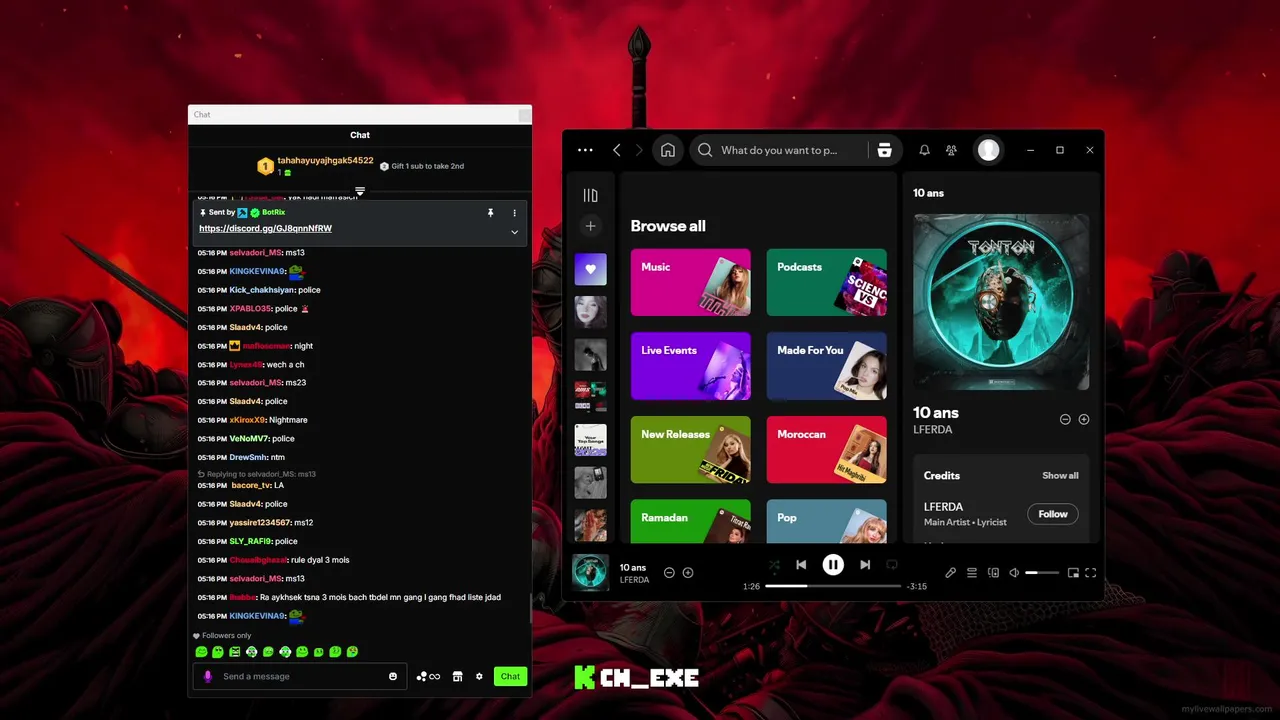Open pinned message three-dot options
1280x720 pixels.
(514, 213)
